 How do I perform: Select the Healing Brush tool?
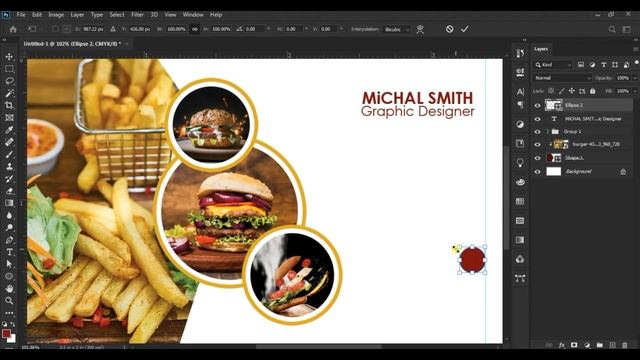coord(9,142)
